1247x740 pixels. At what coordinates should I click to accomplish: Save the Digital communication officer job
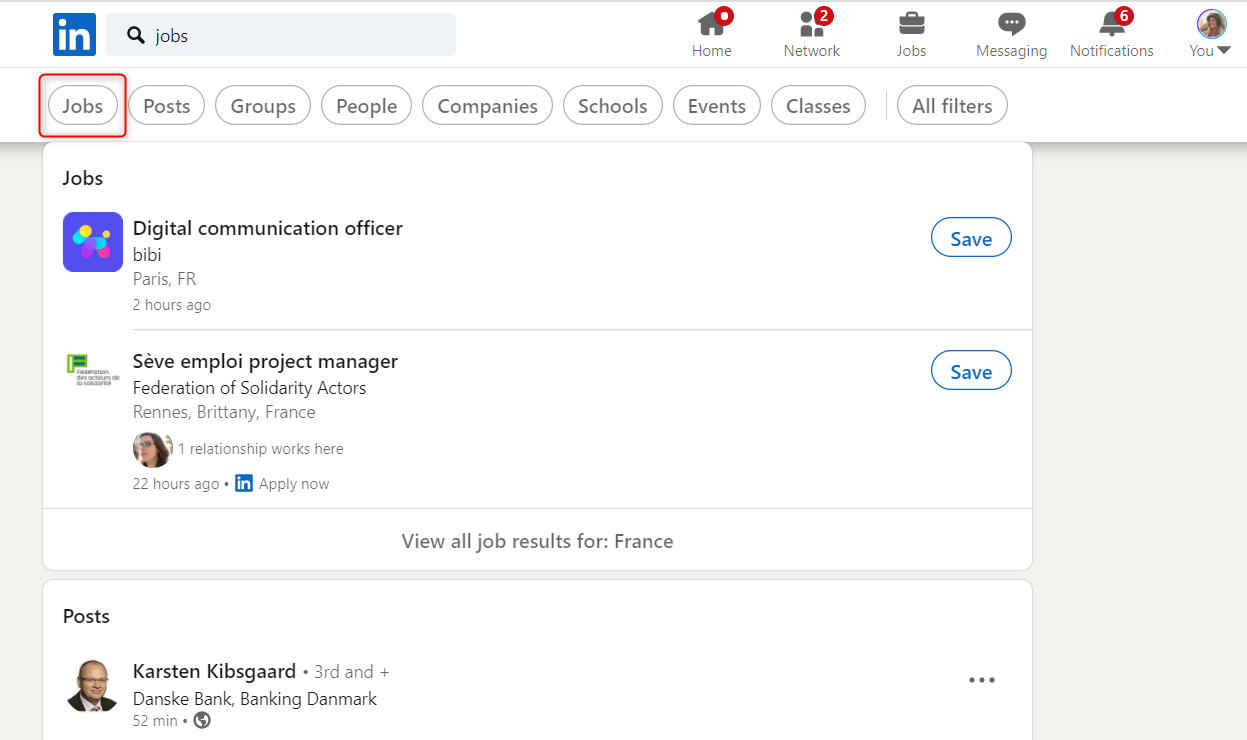point(971,239)
